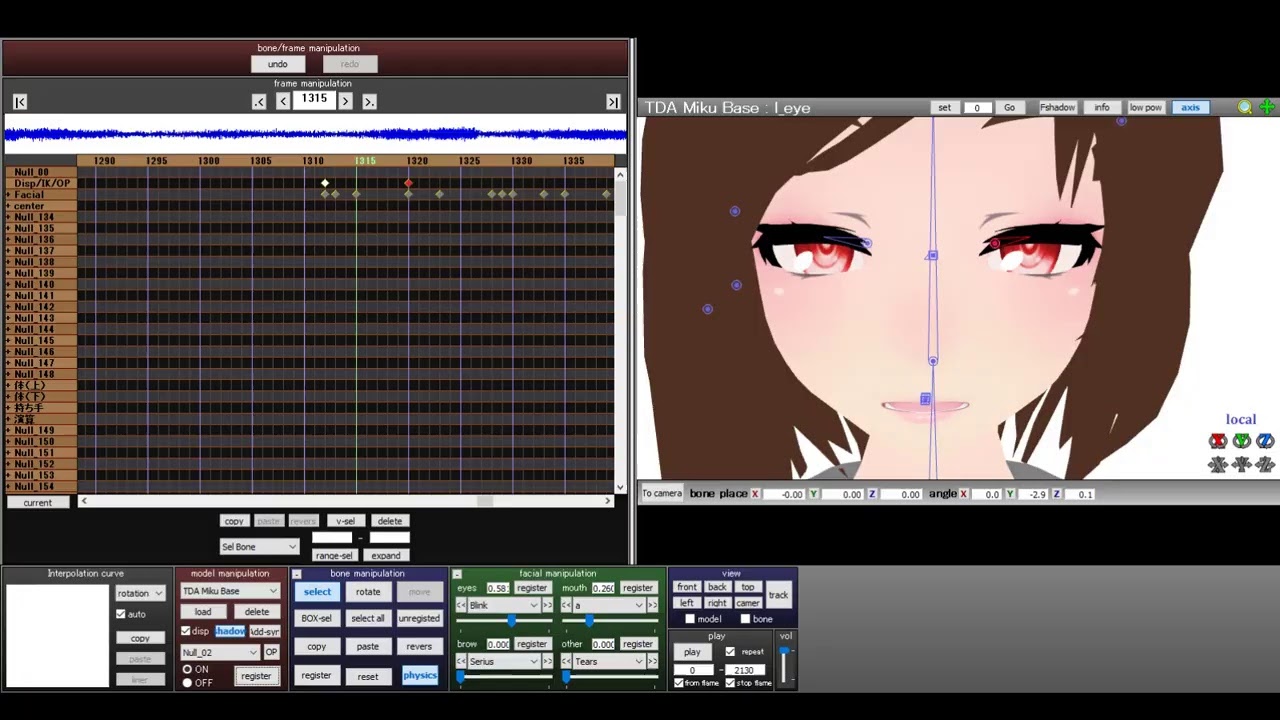Switch to front view
Screen dimensions: 1280x720
coord(687,587)
